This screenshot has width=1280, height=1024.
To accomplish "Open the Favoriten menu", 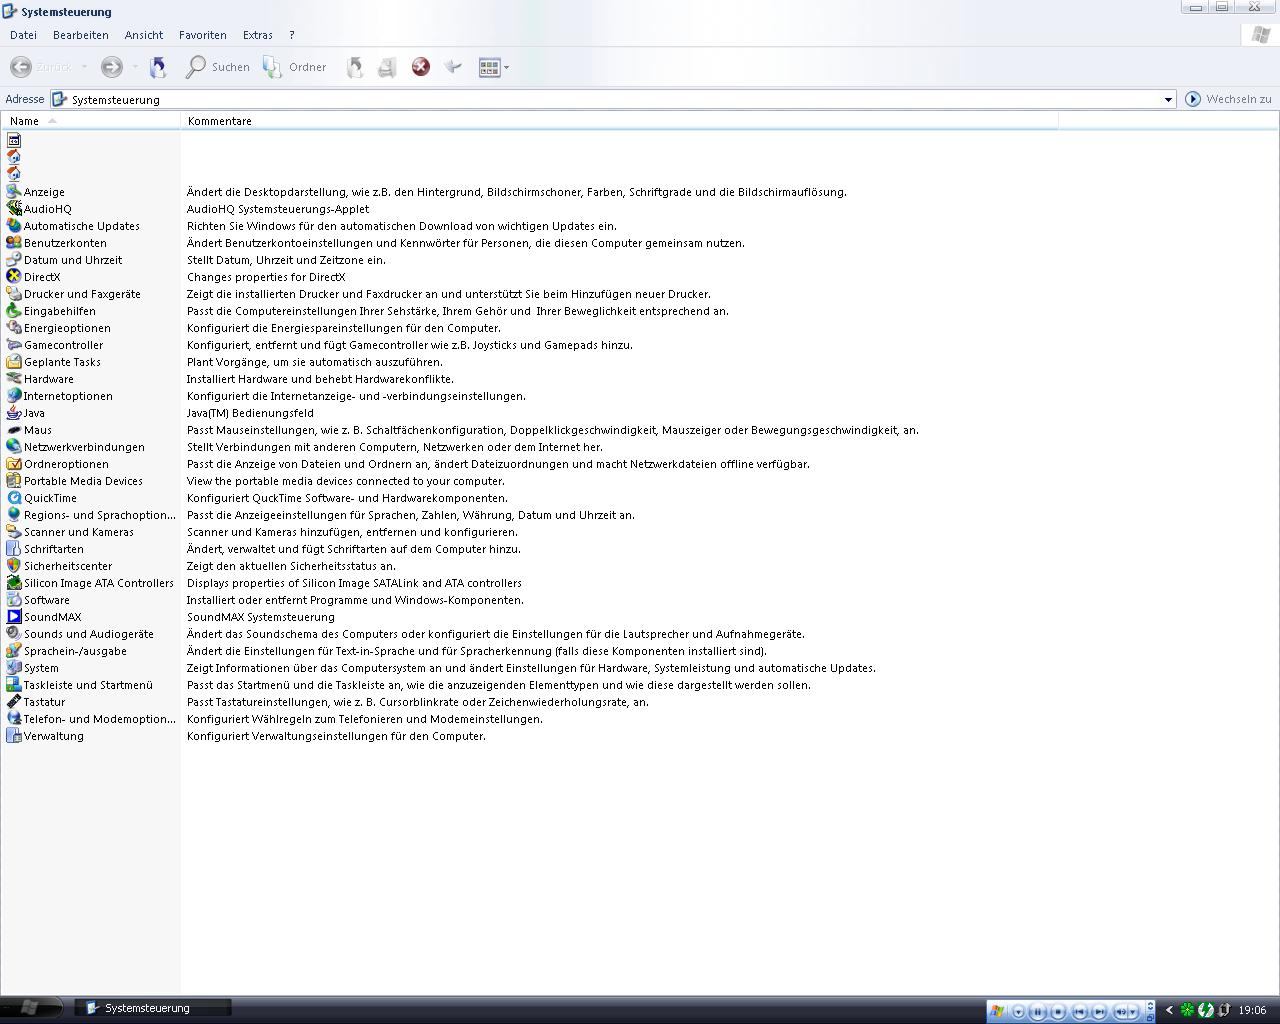I will pyautogui.click(x=203, y=35).
